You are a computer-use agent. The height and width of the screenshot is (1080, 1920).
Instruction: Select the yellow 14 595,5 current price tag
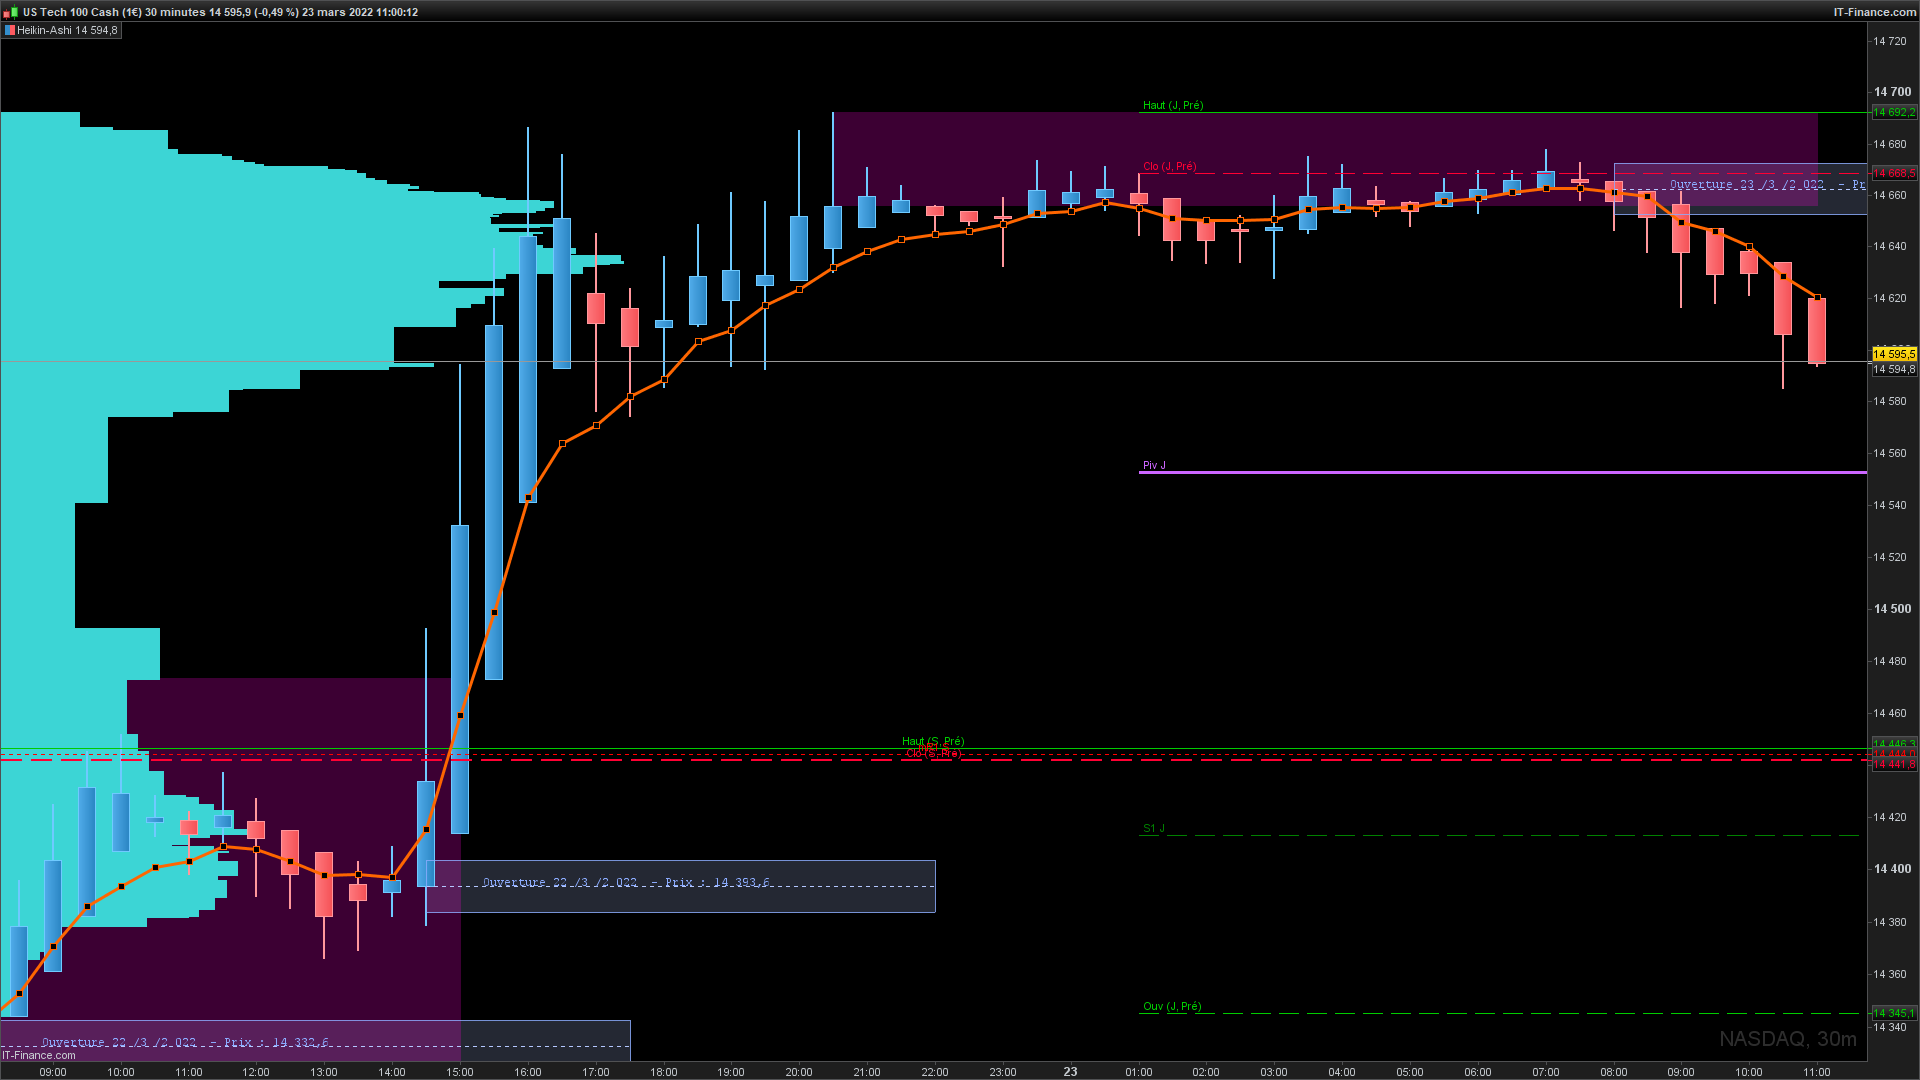[1893, 354]
